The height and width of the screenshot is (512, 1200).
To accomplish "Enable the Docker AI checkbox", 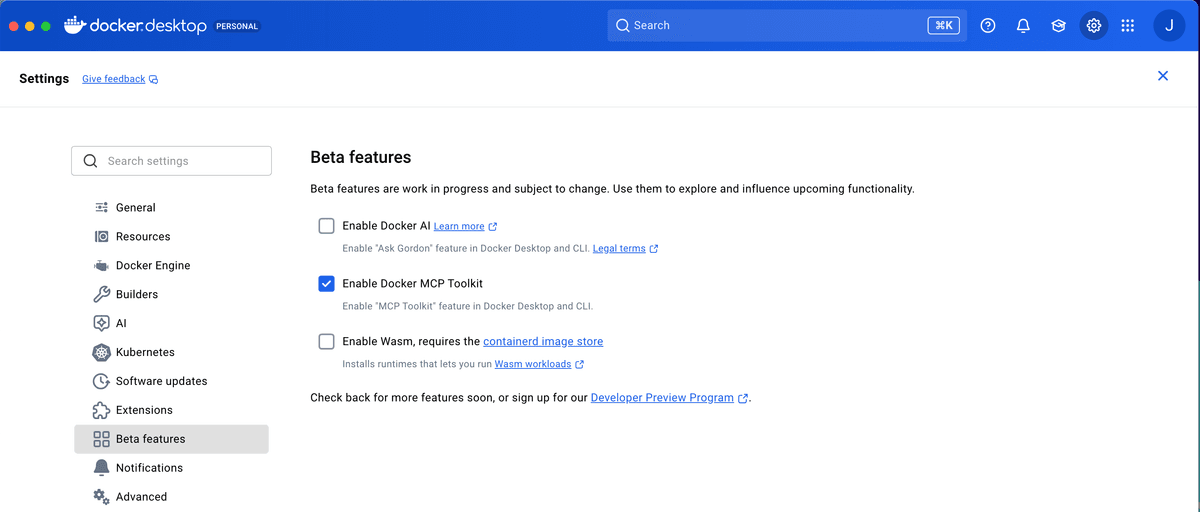I will point(326,226).
